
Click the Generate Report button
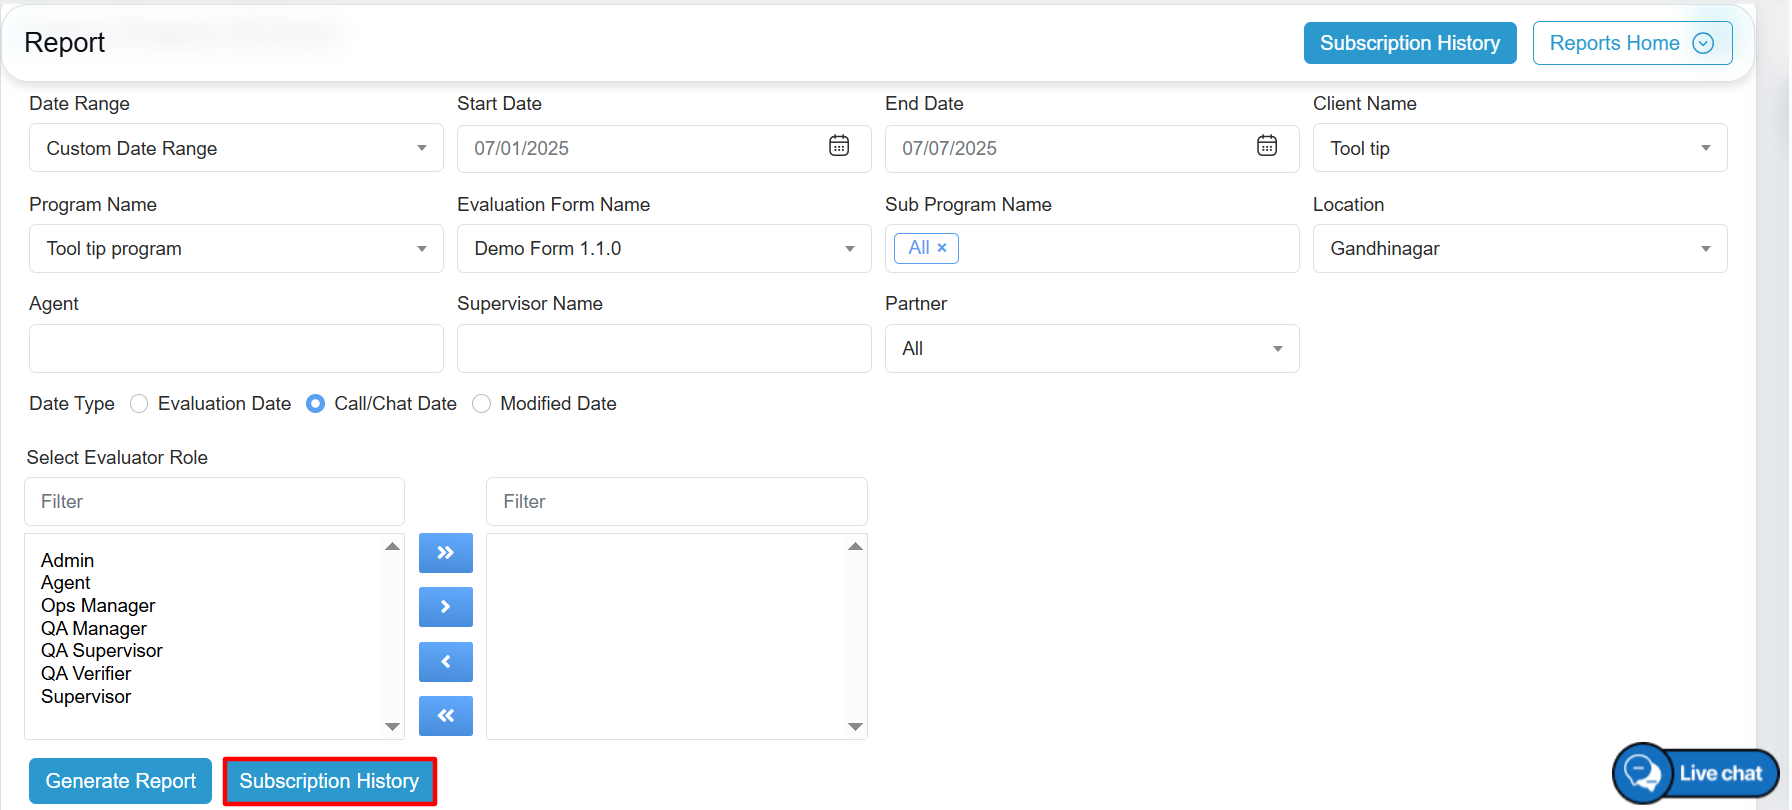(x=120, y=781)
